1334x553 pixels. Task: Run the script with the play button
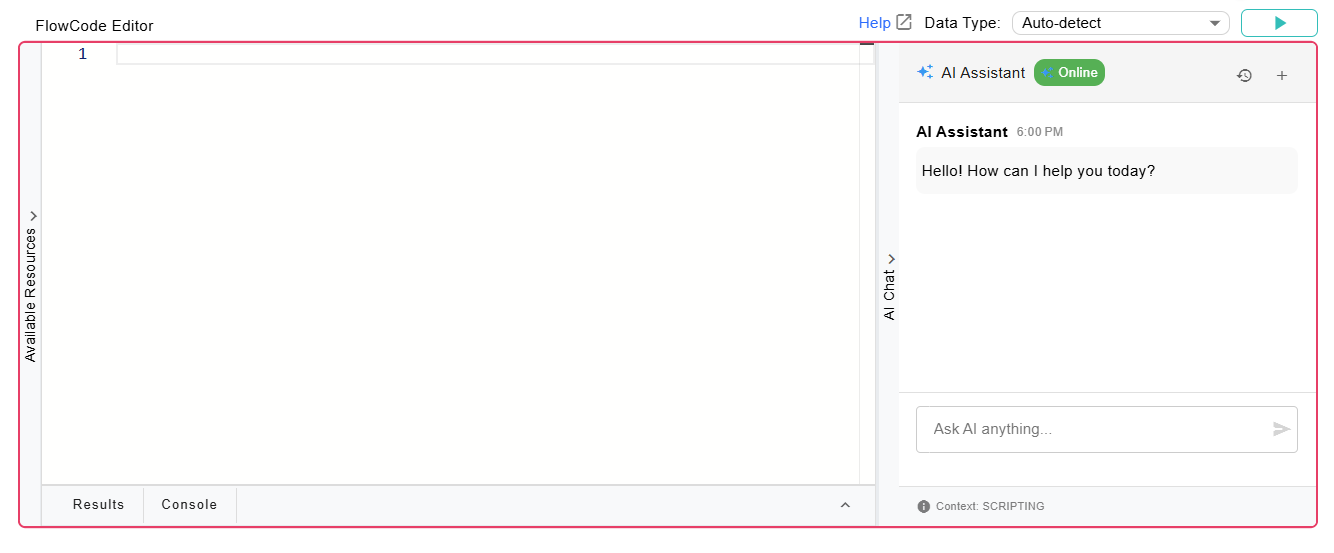tap(1279, 23)
